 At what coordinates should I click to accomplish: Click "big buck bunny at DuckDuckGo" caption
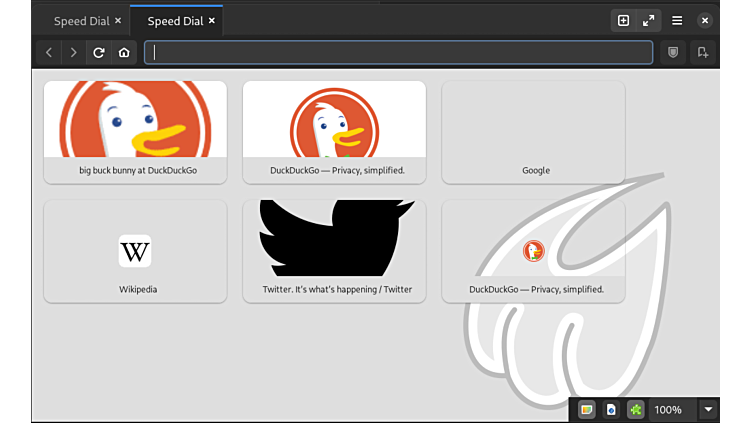138,170
